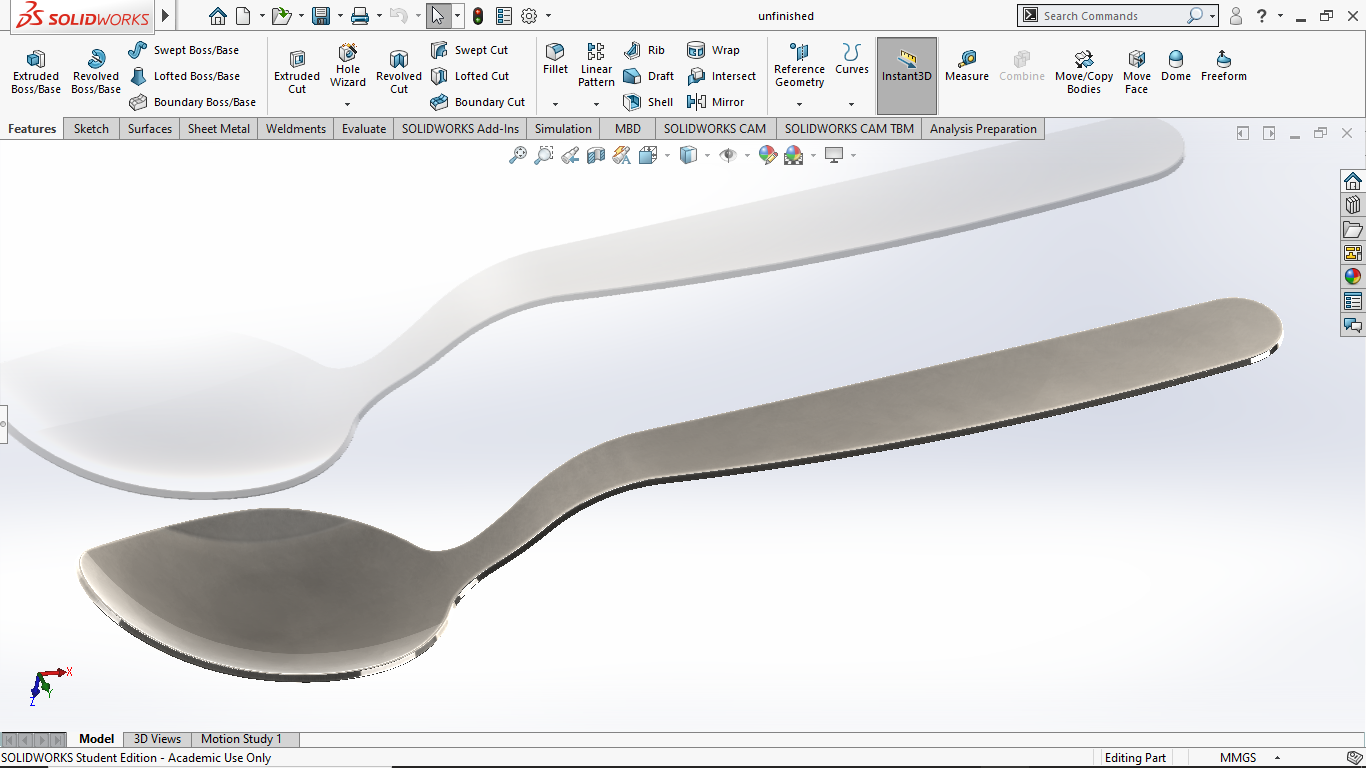
Task: Click Zoom to Area magnifier icon
Action: [x=544, y=155]
